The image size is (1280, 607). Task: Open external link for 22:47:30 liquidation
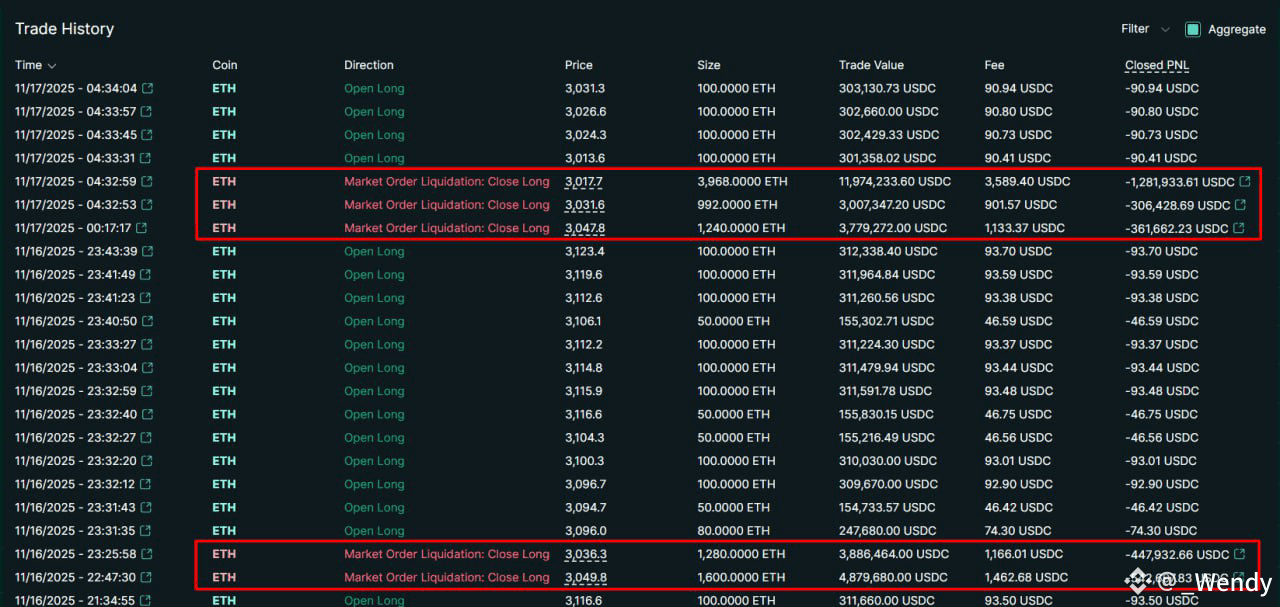pos(147,577)
